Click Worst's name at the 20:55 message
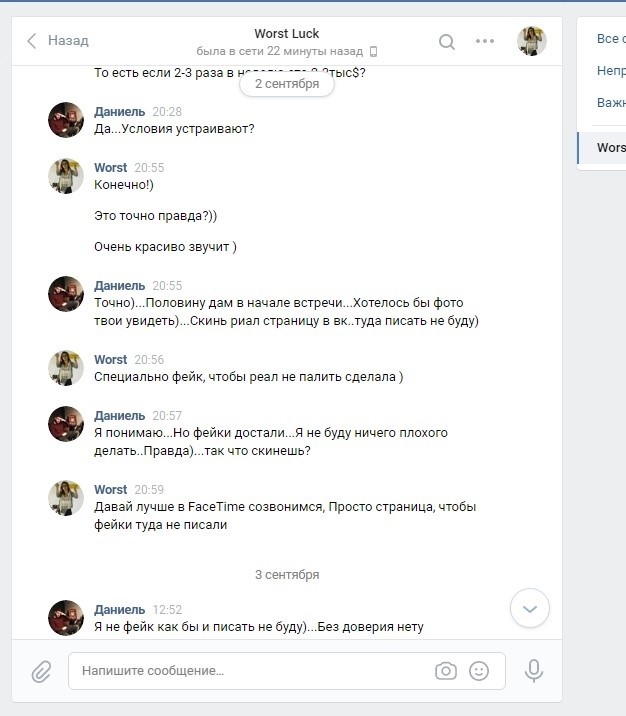The width and height of the screenshot is (626, 716). pos(110,168)
